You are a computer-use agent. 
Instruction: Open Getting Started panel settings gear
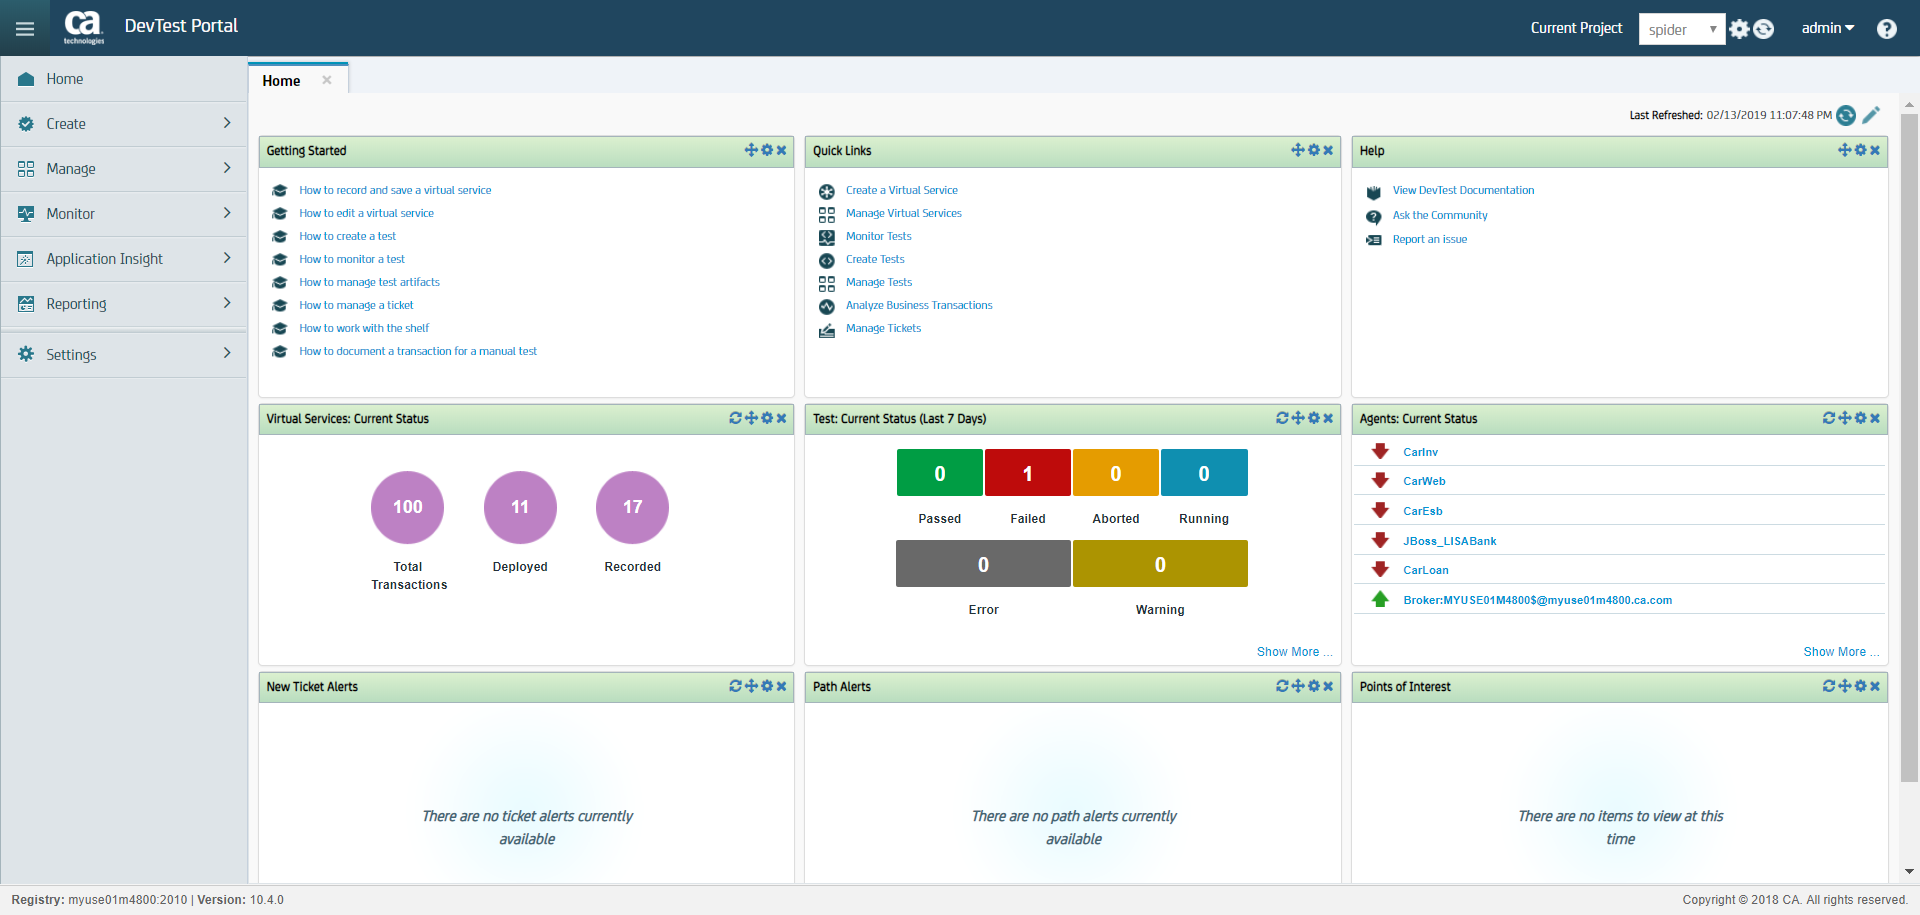coord(767,150)
